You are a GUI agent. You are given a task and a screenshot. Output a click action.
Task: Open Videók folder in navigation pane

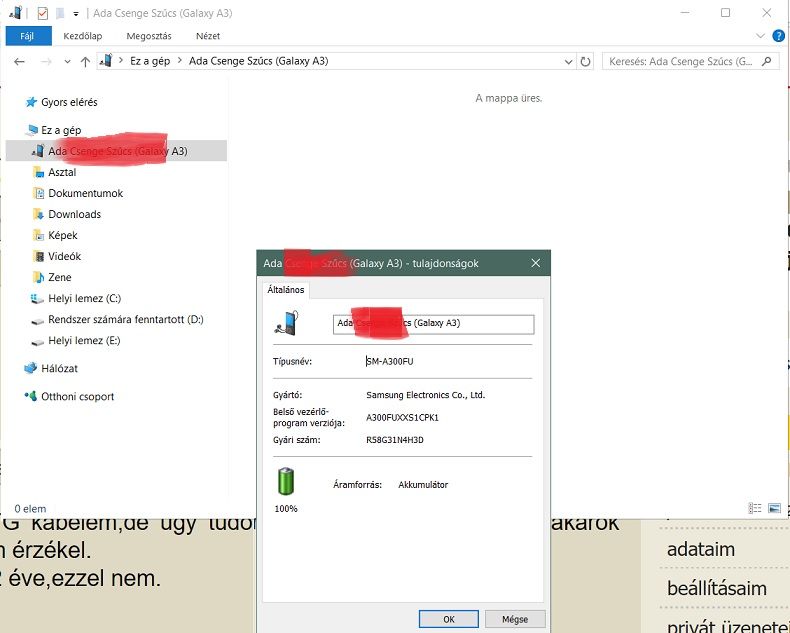(64, 257)
